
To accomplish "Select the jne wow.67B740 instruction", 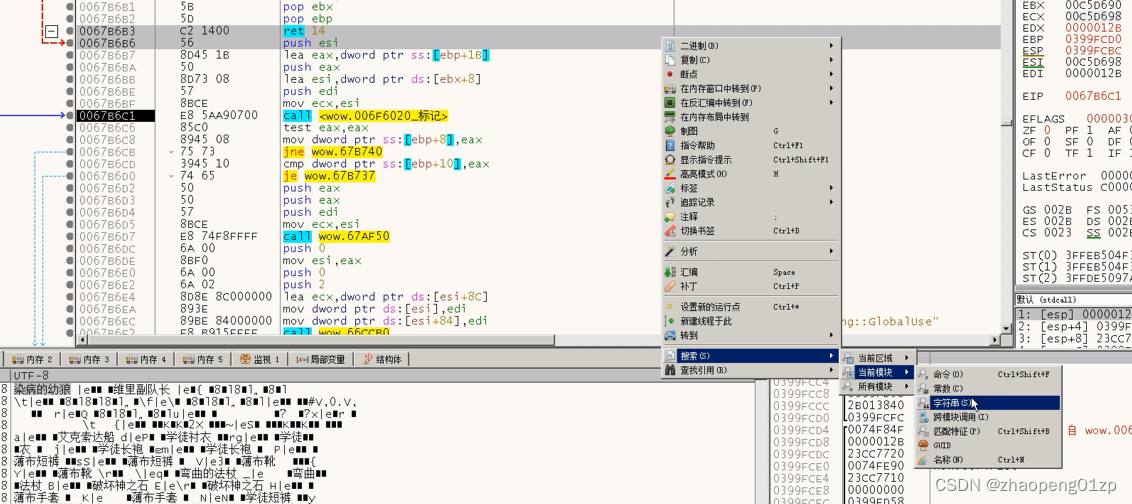I will [x=332, y=152].
